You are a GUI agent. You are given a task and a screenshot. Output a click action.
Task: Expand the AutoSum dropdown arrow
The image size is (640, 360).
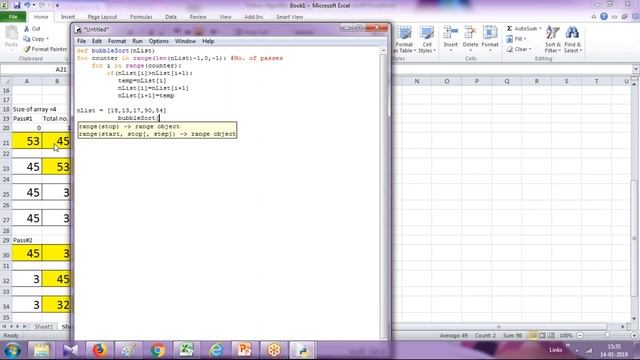point(540,29)
